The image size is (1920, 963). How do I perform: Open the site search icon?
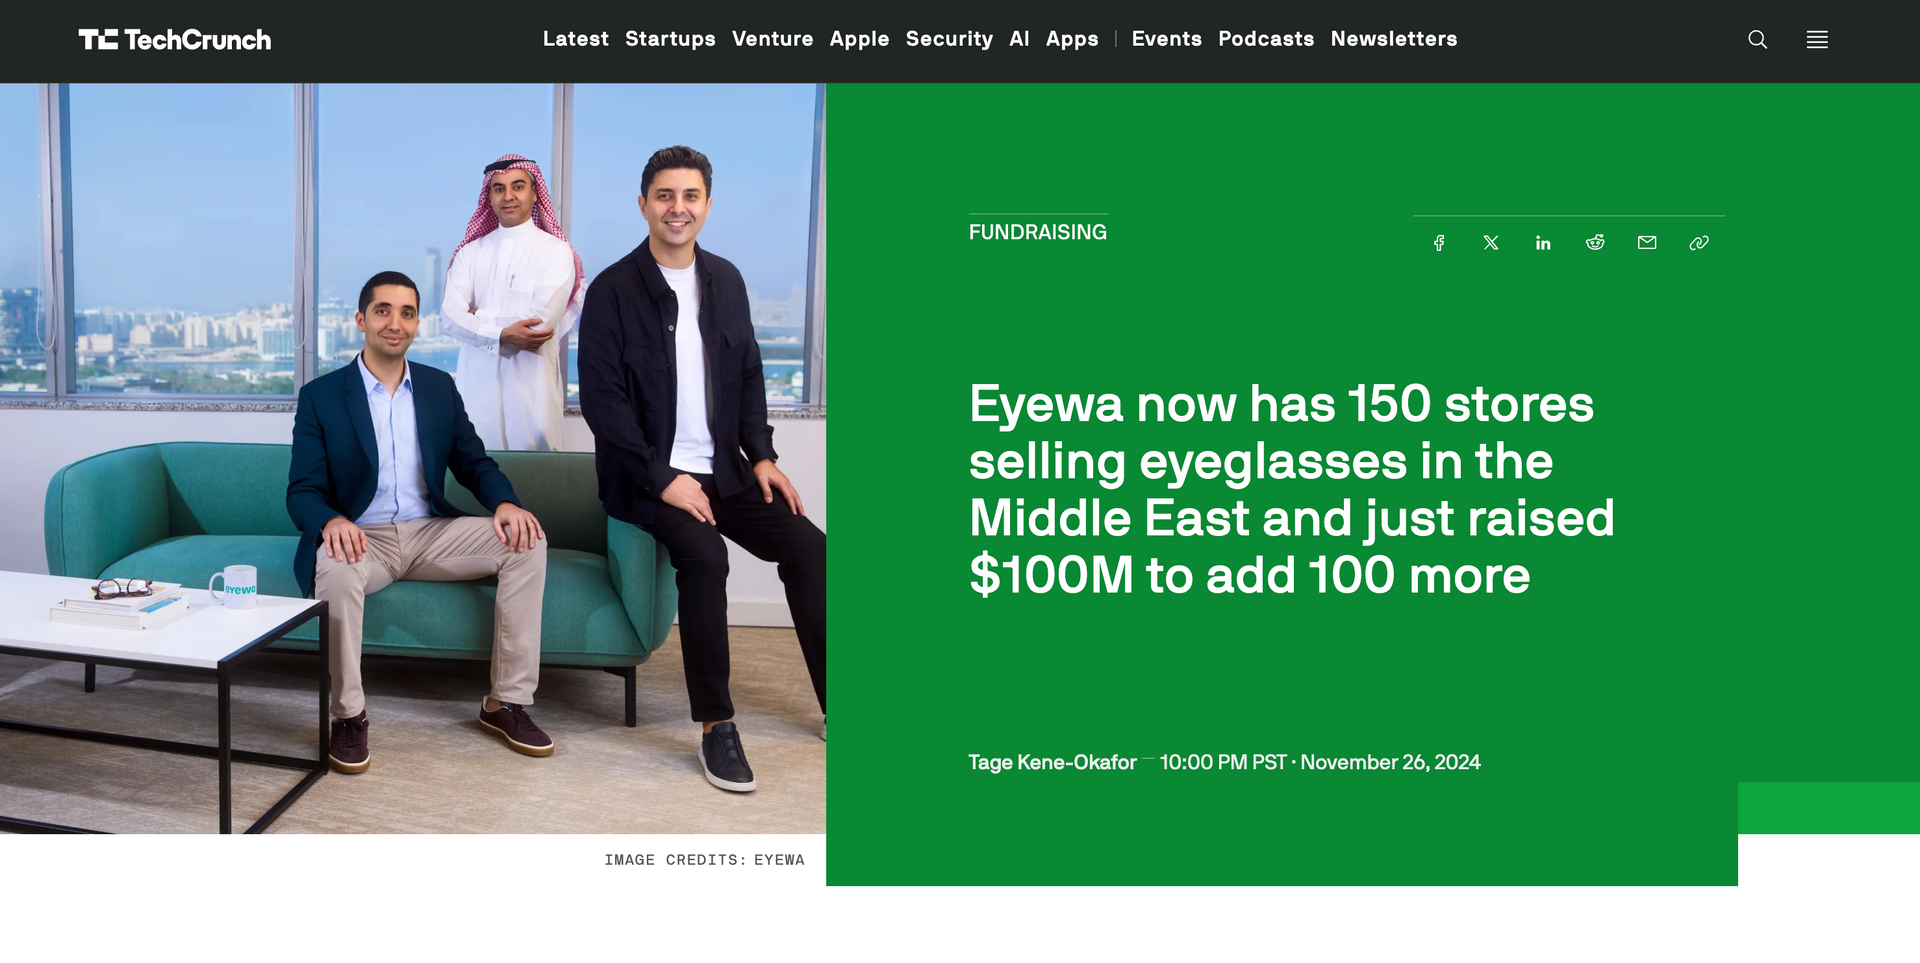point(1757,40)
